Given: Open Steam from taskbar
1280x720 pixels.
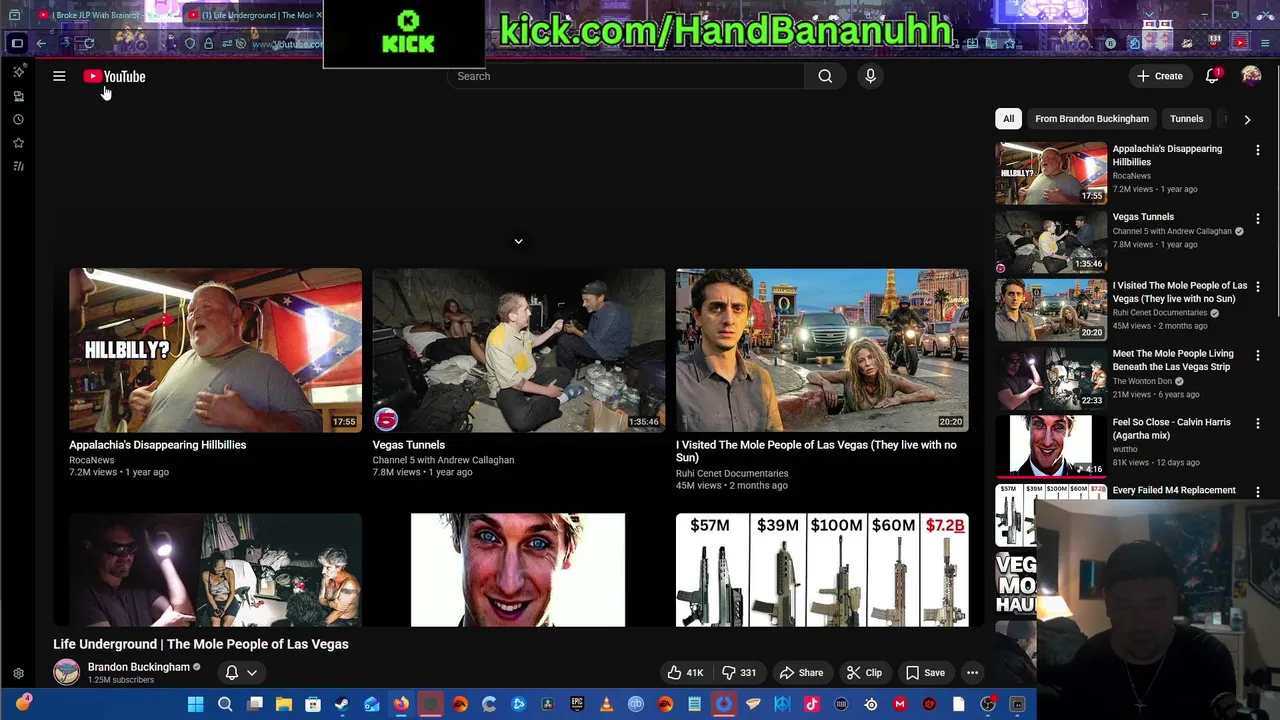Looking at the screenshot, I should tap(342, 704).
